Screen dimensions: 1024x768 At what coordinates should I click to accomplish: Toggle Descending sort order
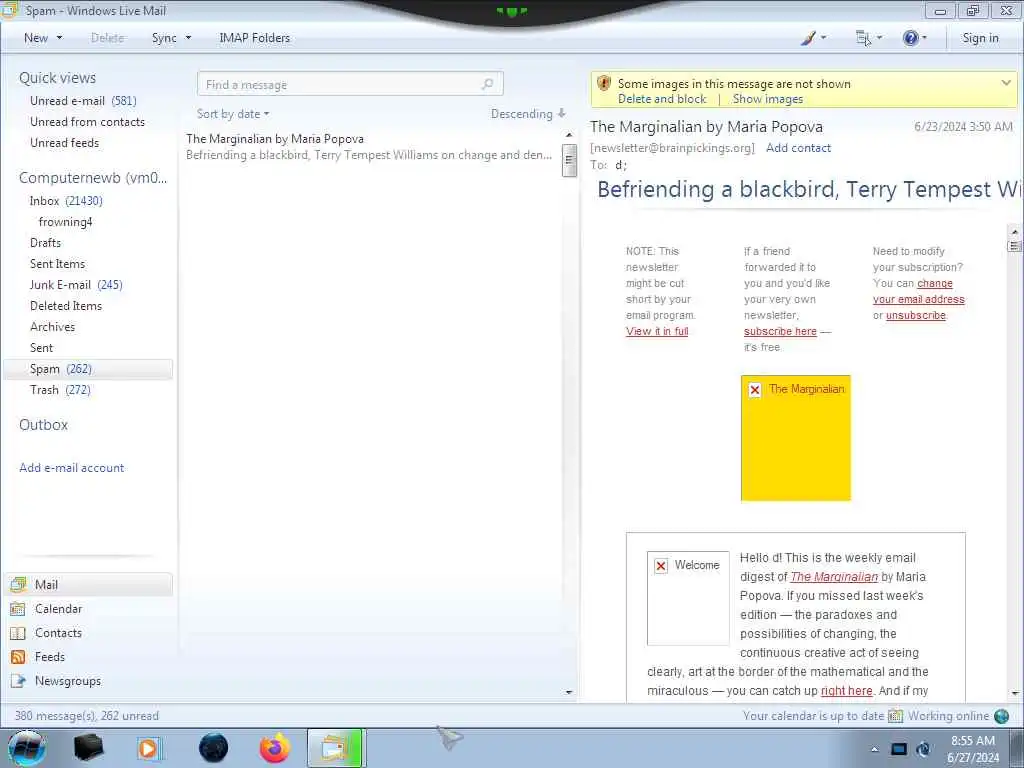[528, 114]
